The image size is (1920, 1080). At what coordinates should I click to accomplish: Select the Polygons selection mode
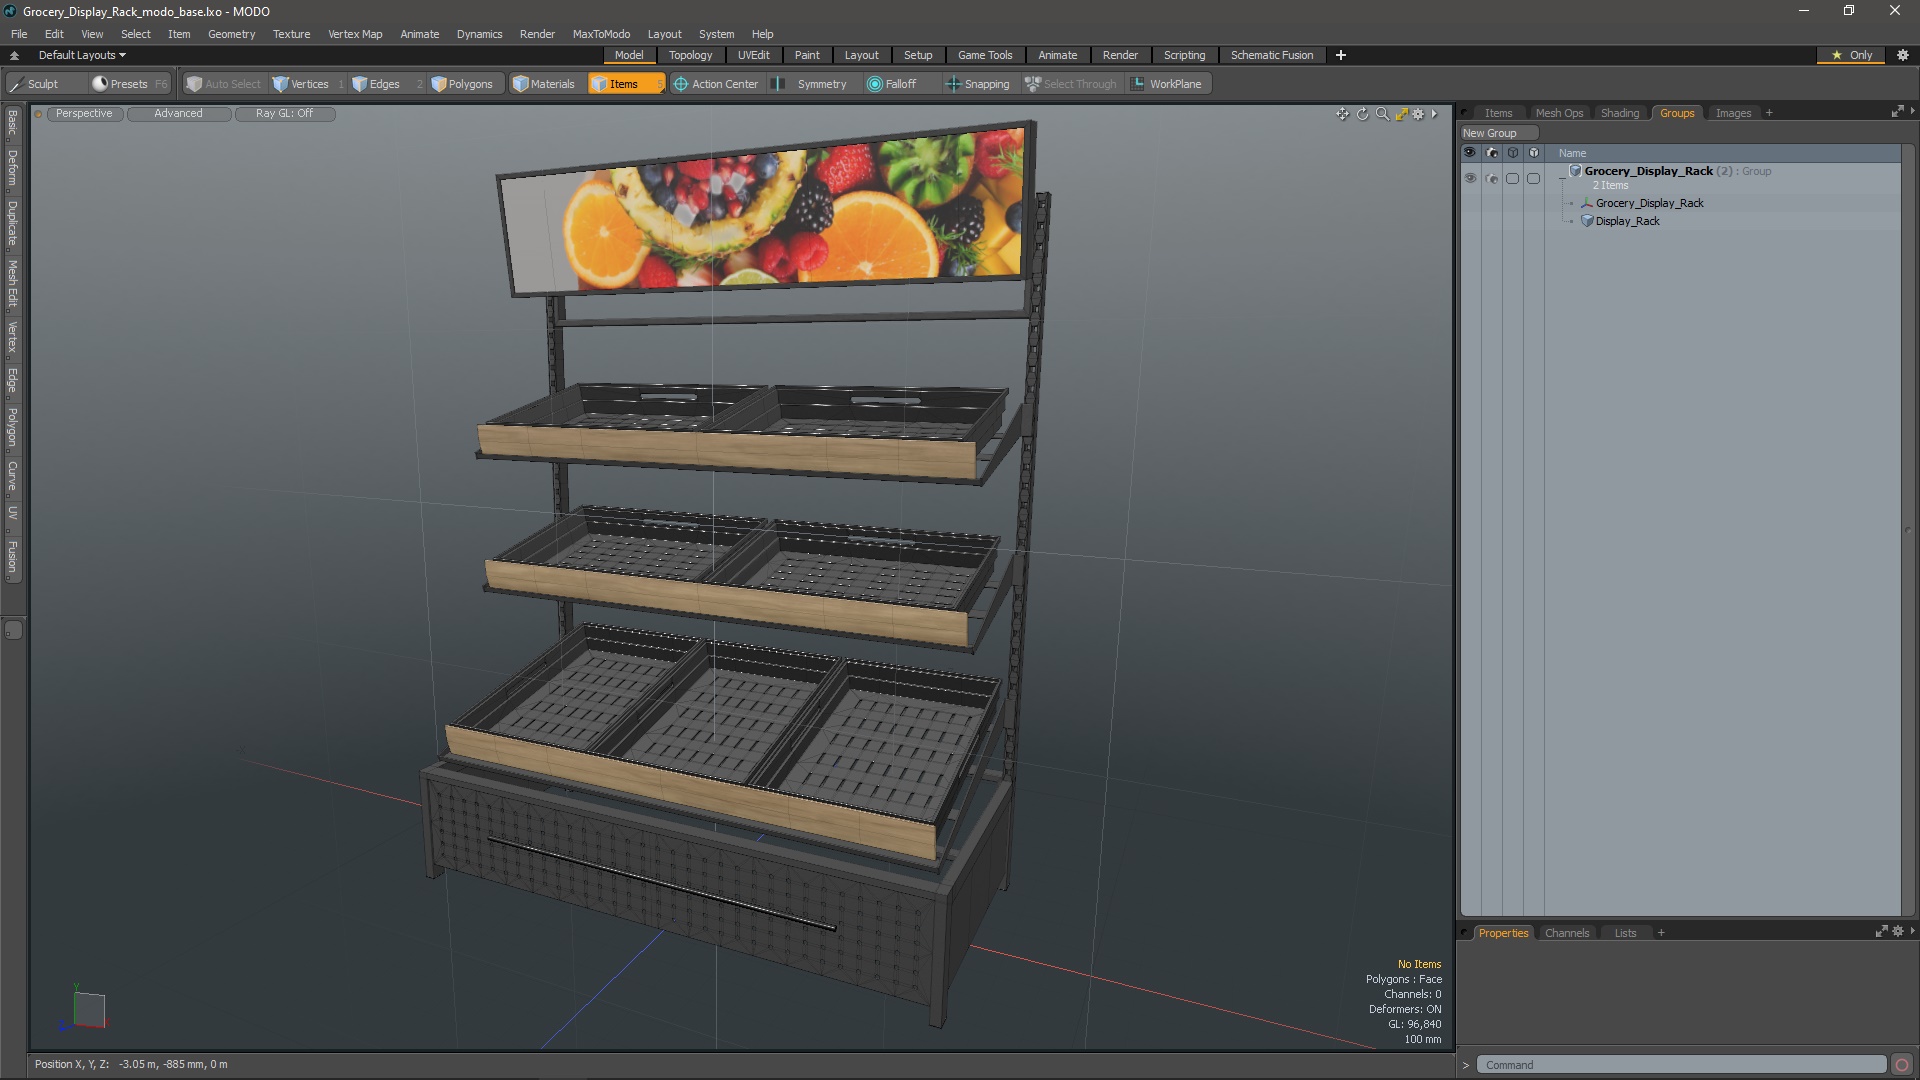pyautogui.click(x=464, y=83)
